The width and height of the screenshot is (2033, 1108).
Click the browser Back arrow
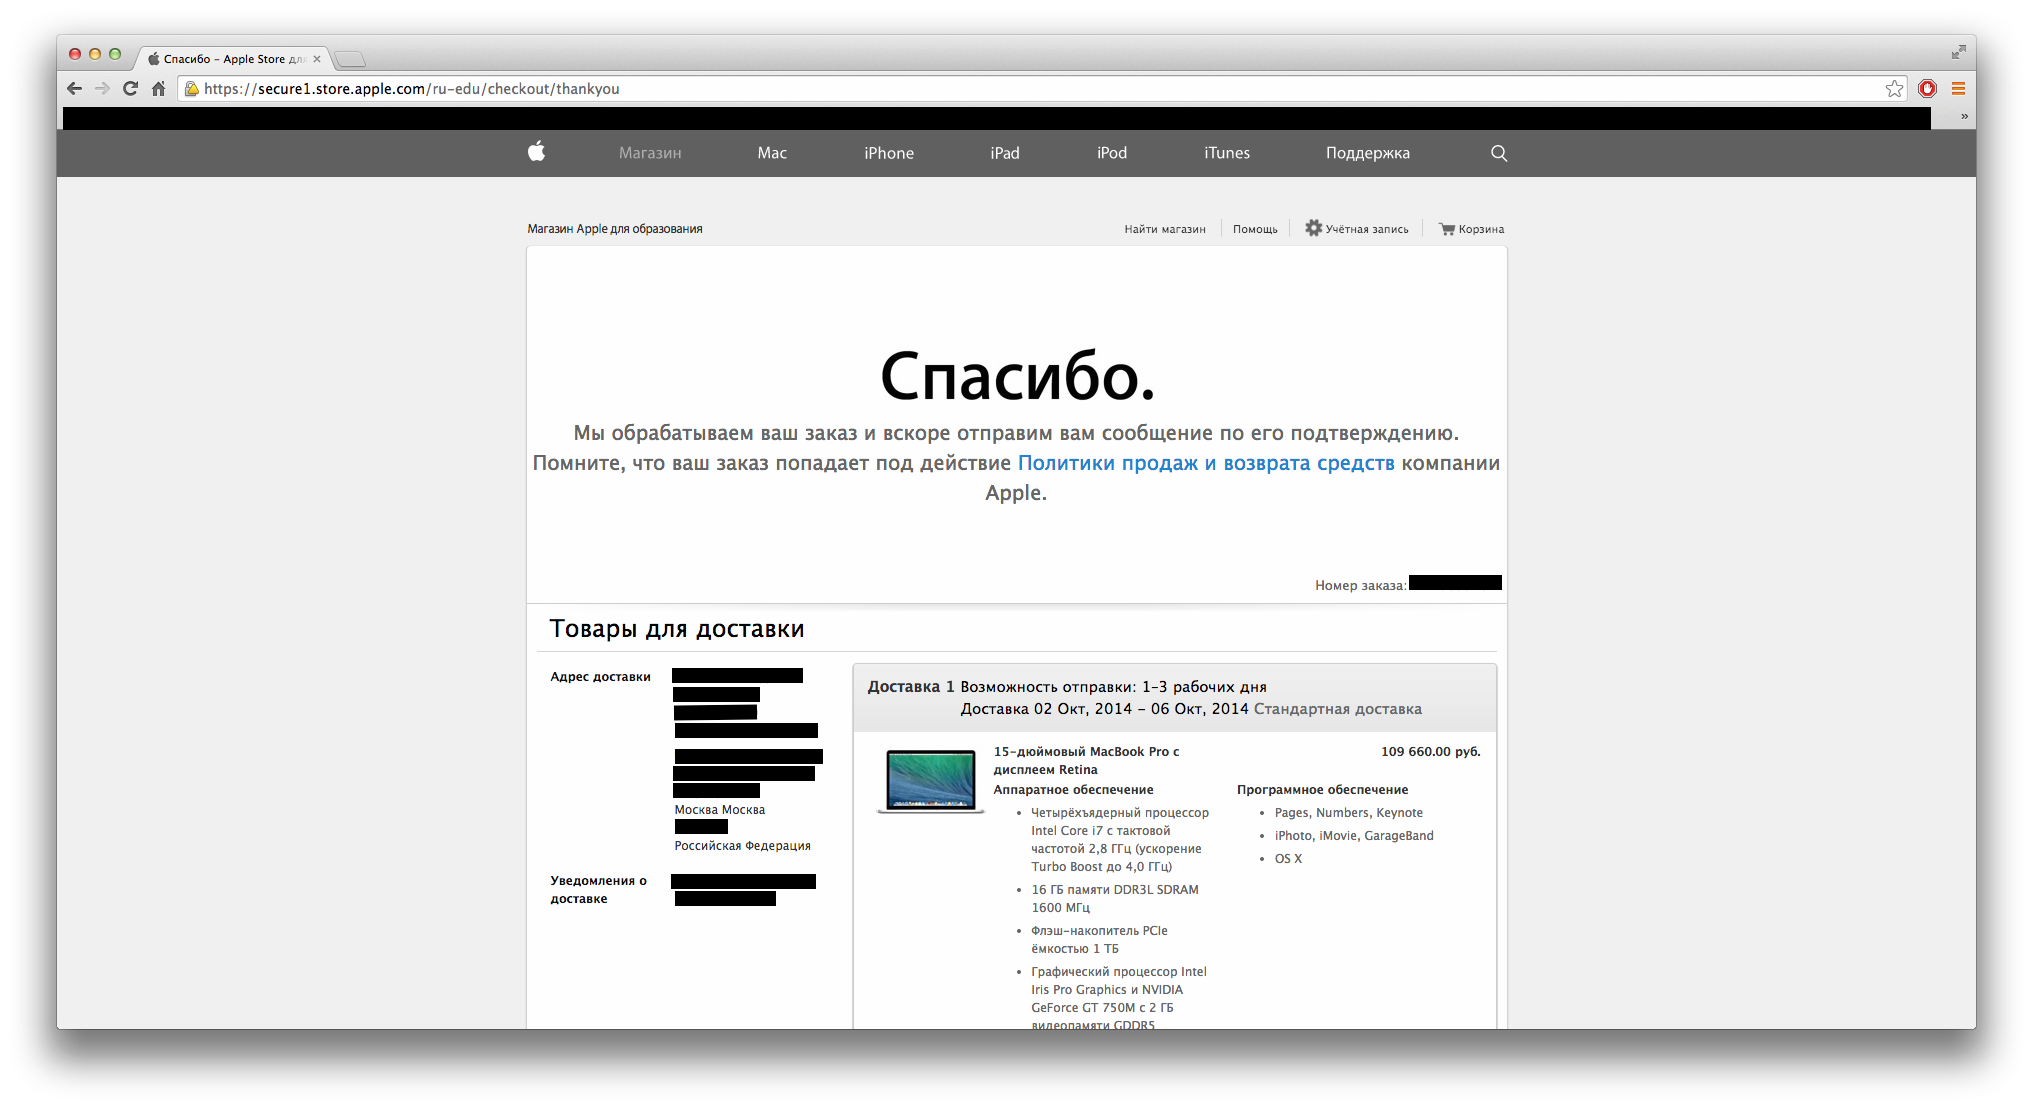click(x=75, y=88)
